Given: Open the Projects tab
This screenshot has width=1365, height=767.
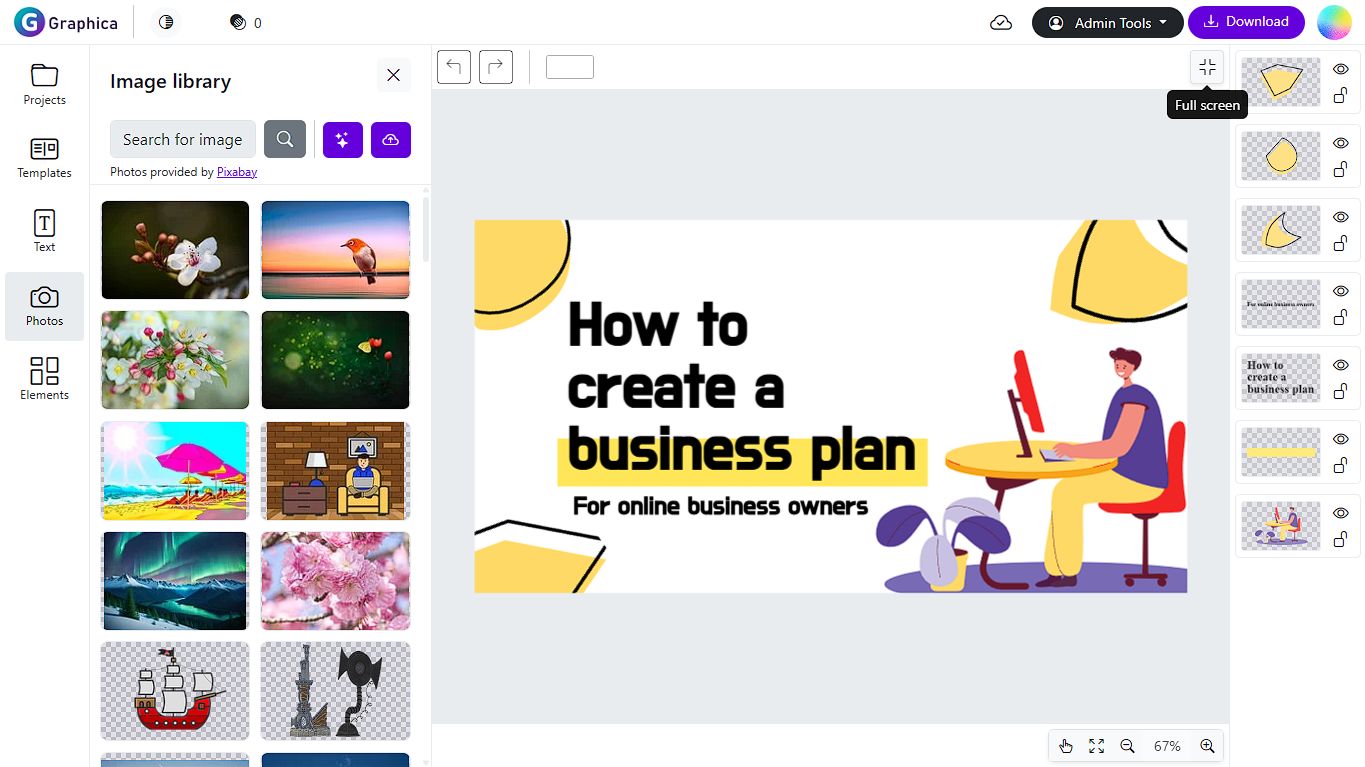Looking at the screenshot, I should pyautogui.click(x=44, y=84).
